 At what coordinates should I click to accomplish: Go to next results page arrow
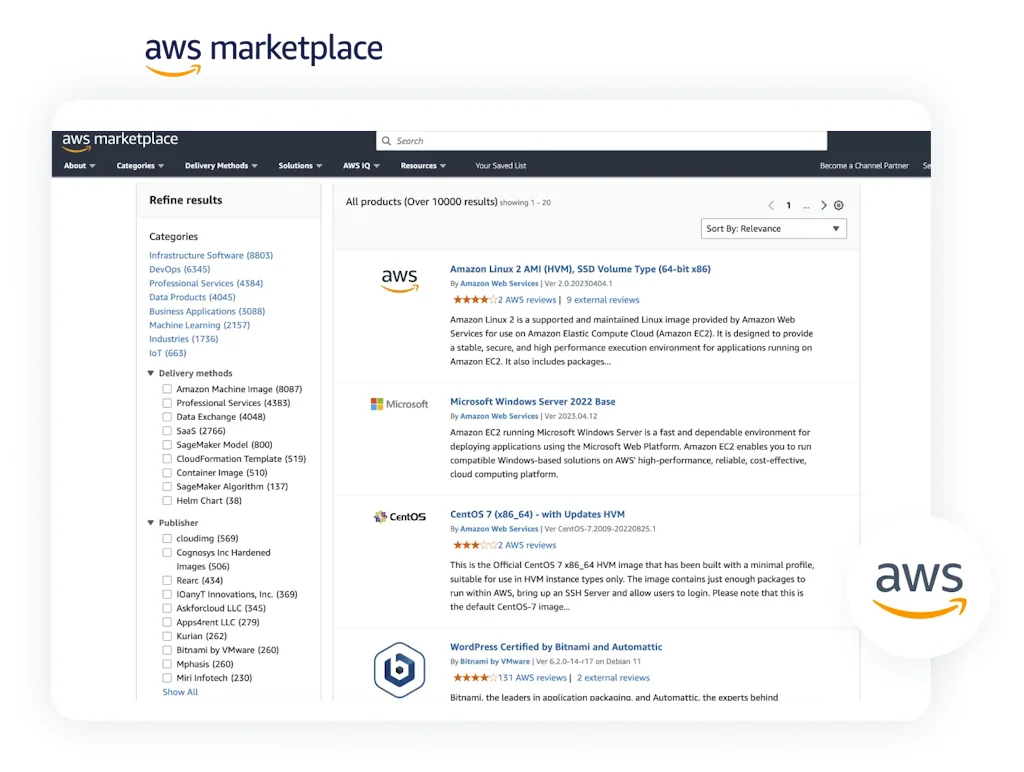pyautogui.click(x=824, y=205)
